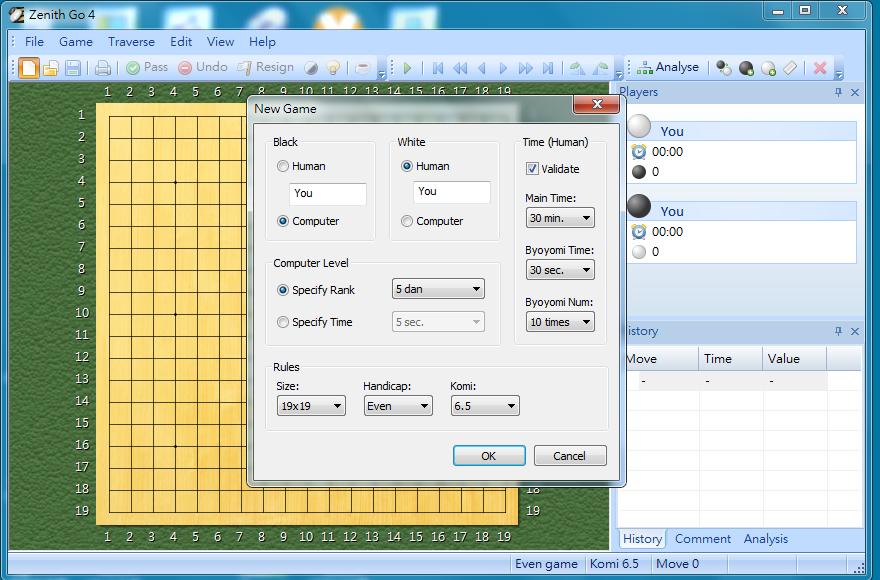This screenshot has width=880, height=580.
Task: Open the Help menu
Action: pos(262,42)
